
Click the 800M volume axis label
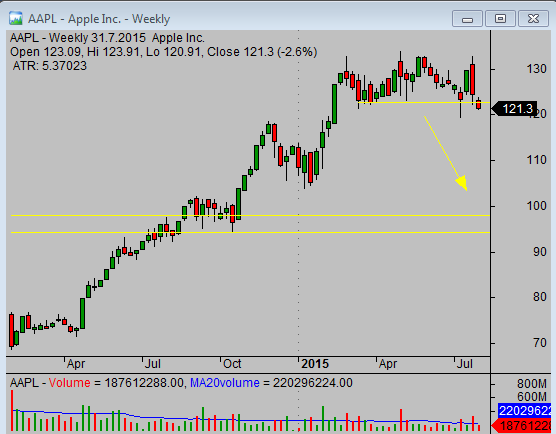click(x=532, y=384)
